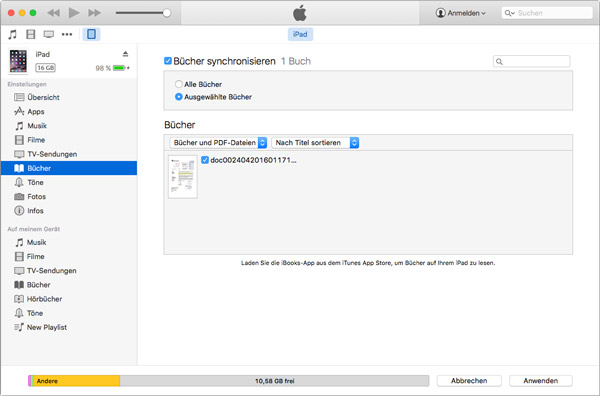Start playback with the Play button
The height and width of the screenshot is (396, 600).
point(74,13)
